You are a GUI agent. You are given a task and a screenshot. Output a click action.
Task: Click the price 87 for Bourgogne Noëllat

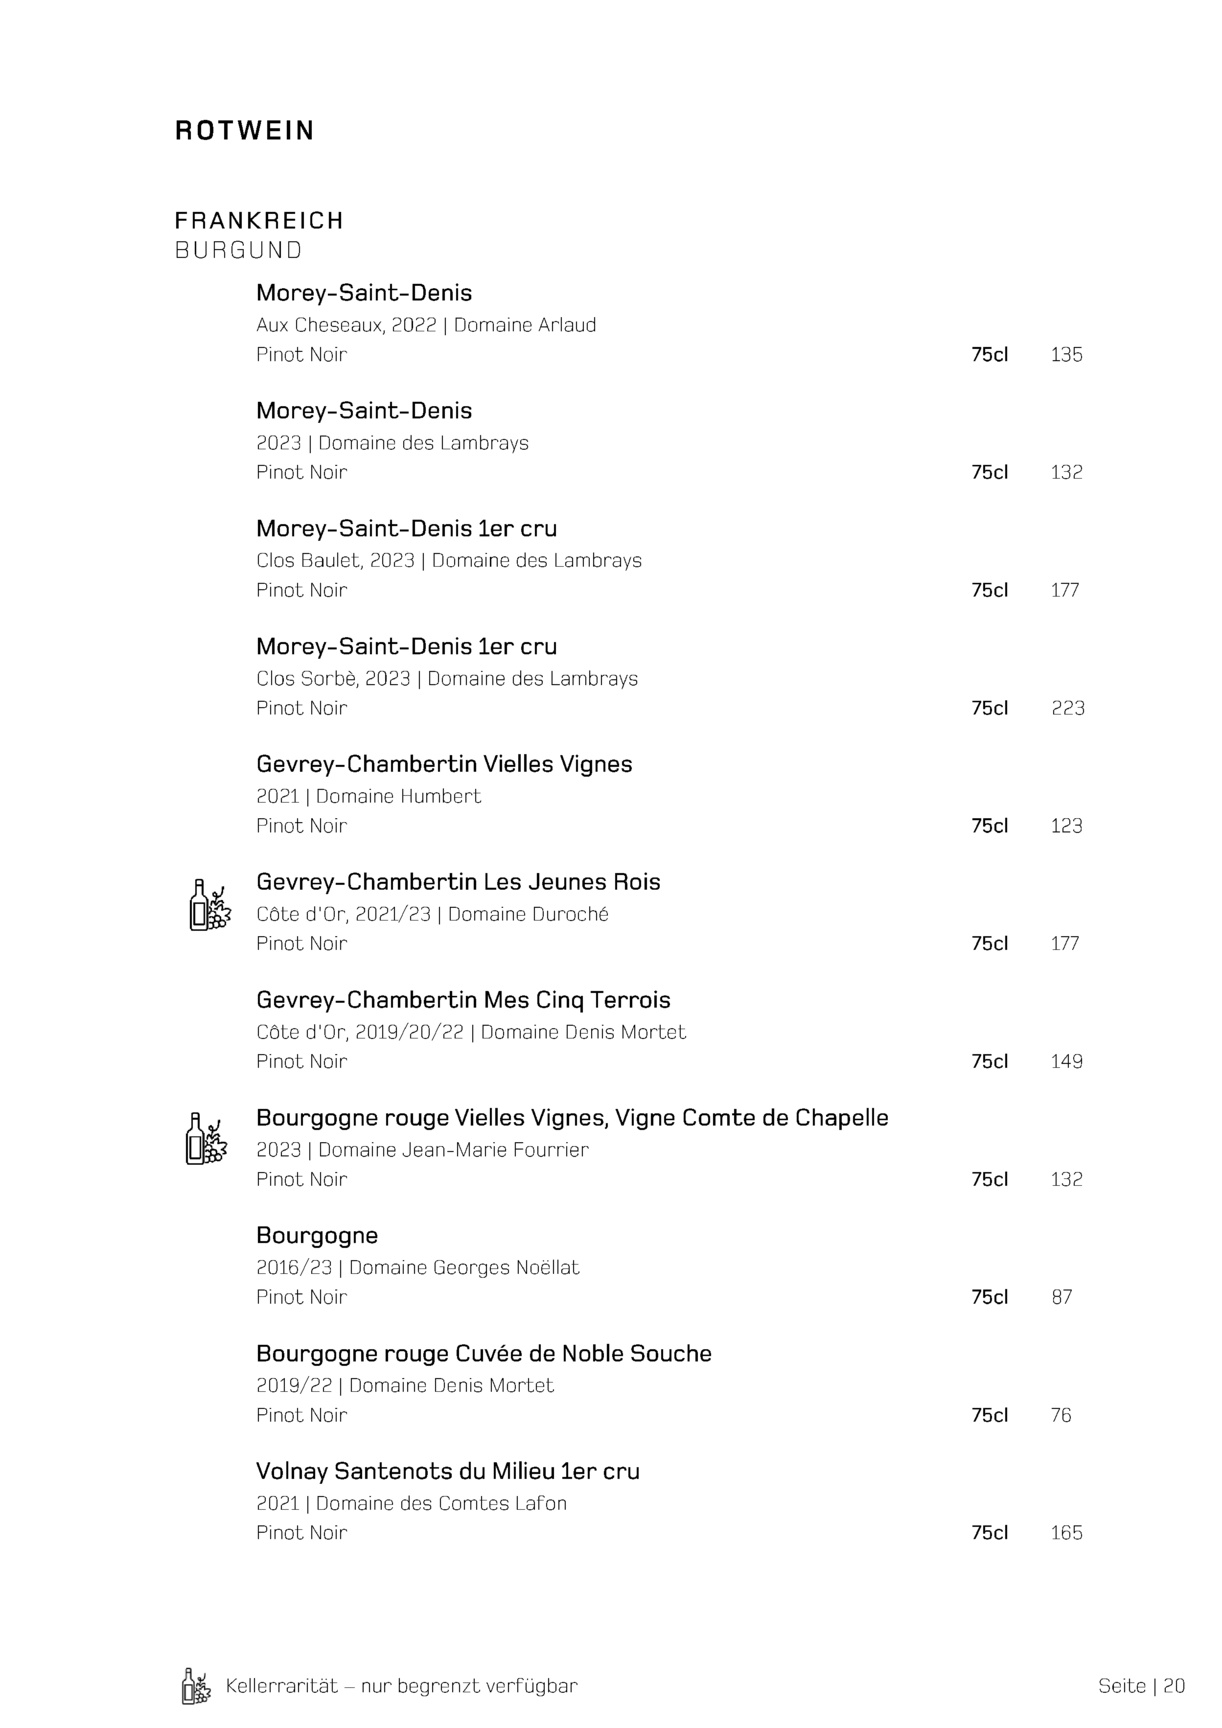pyautogui.click(x=1062, y=1297)
